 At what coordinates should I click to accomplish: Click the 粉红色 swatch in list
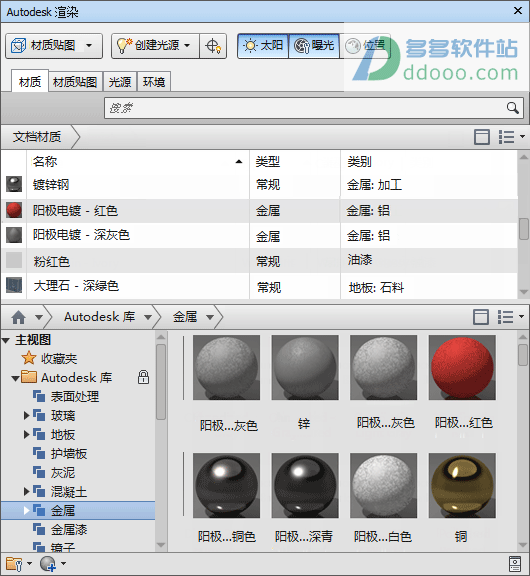[14, 260]
